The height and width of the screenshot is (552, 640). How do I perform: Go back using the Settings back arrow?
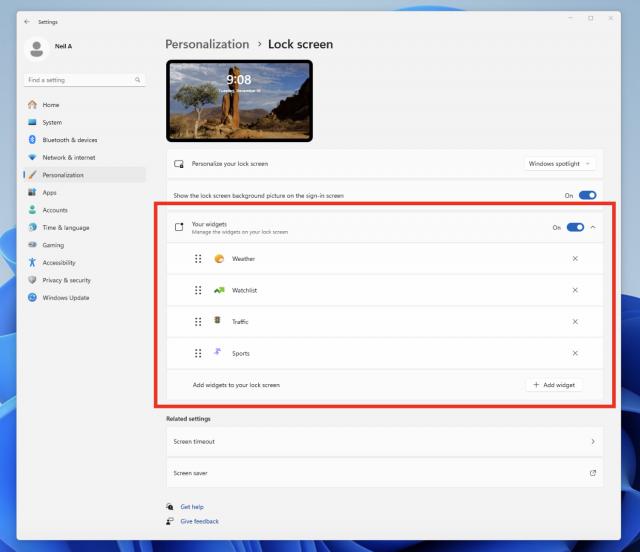26,19
